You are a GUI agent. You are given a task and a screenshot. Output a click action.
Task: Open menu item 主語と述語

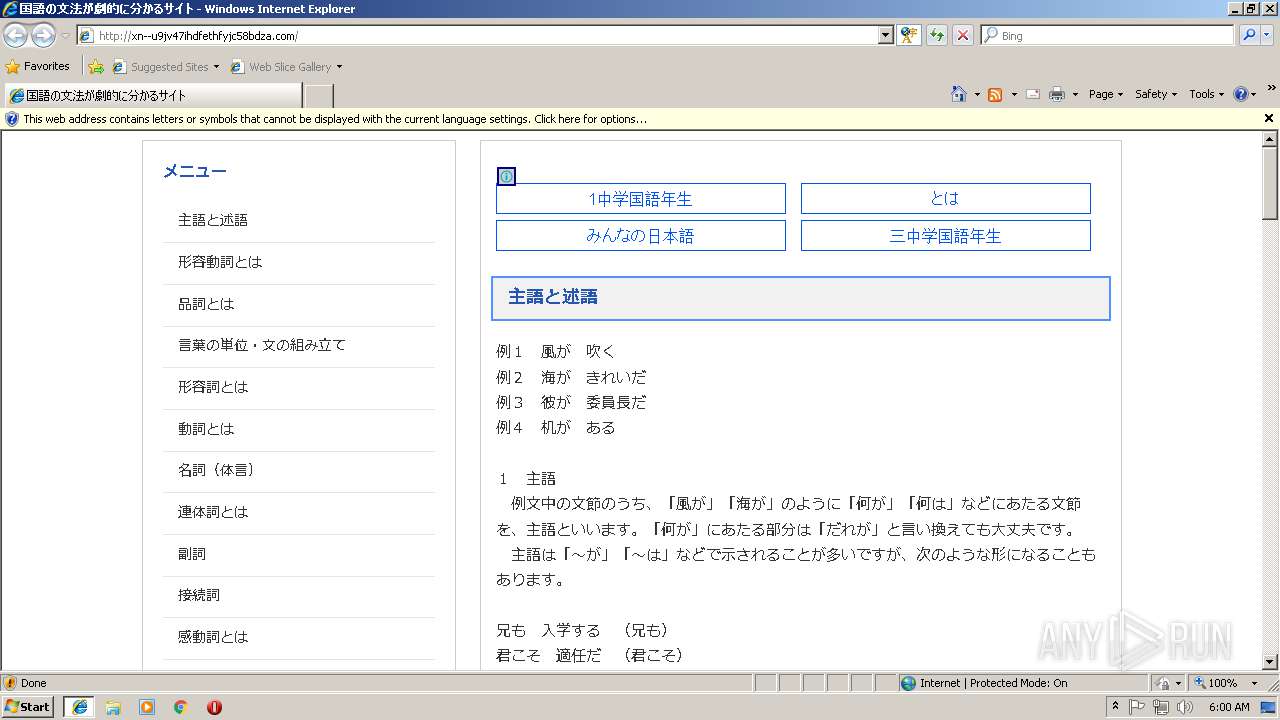(x=213, y=220)
